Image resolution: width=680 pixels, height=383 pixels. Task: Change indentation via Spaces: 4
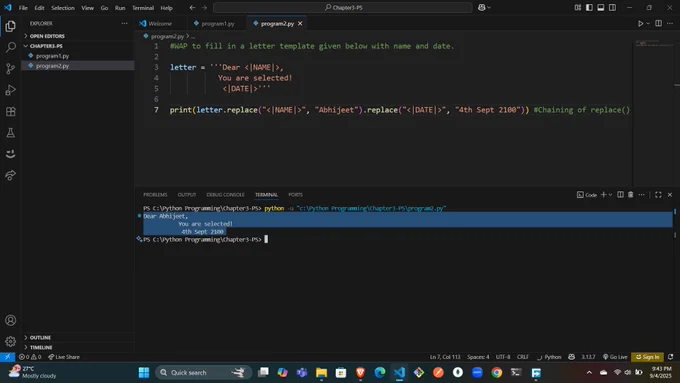[478, 357]
